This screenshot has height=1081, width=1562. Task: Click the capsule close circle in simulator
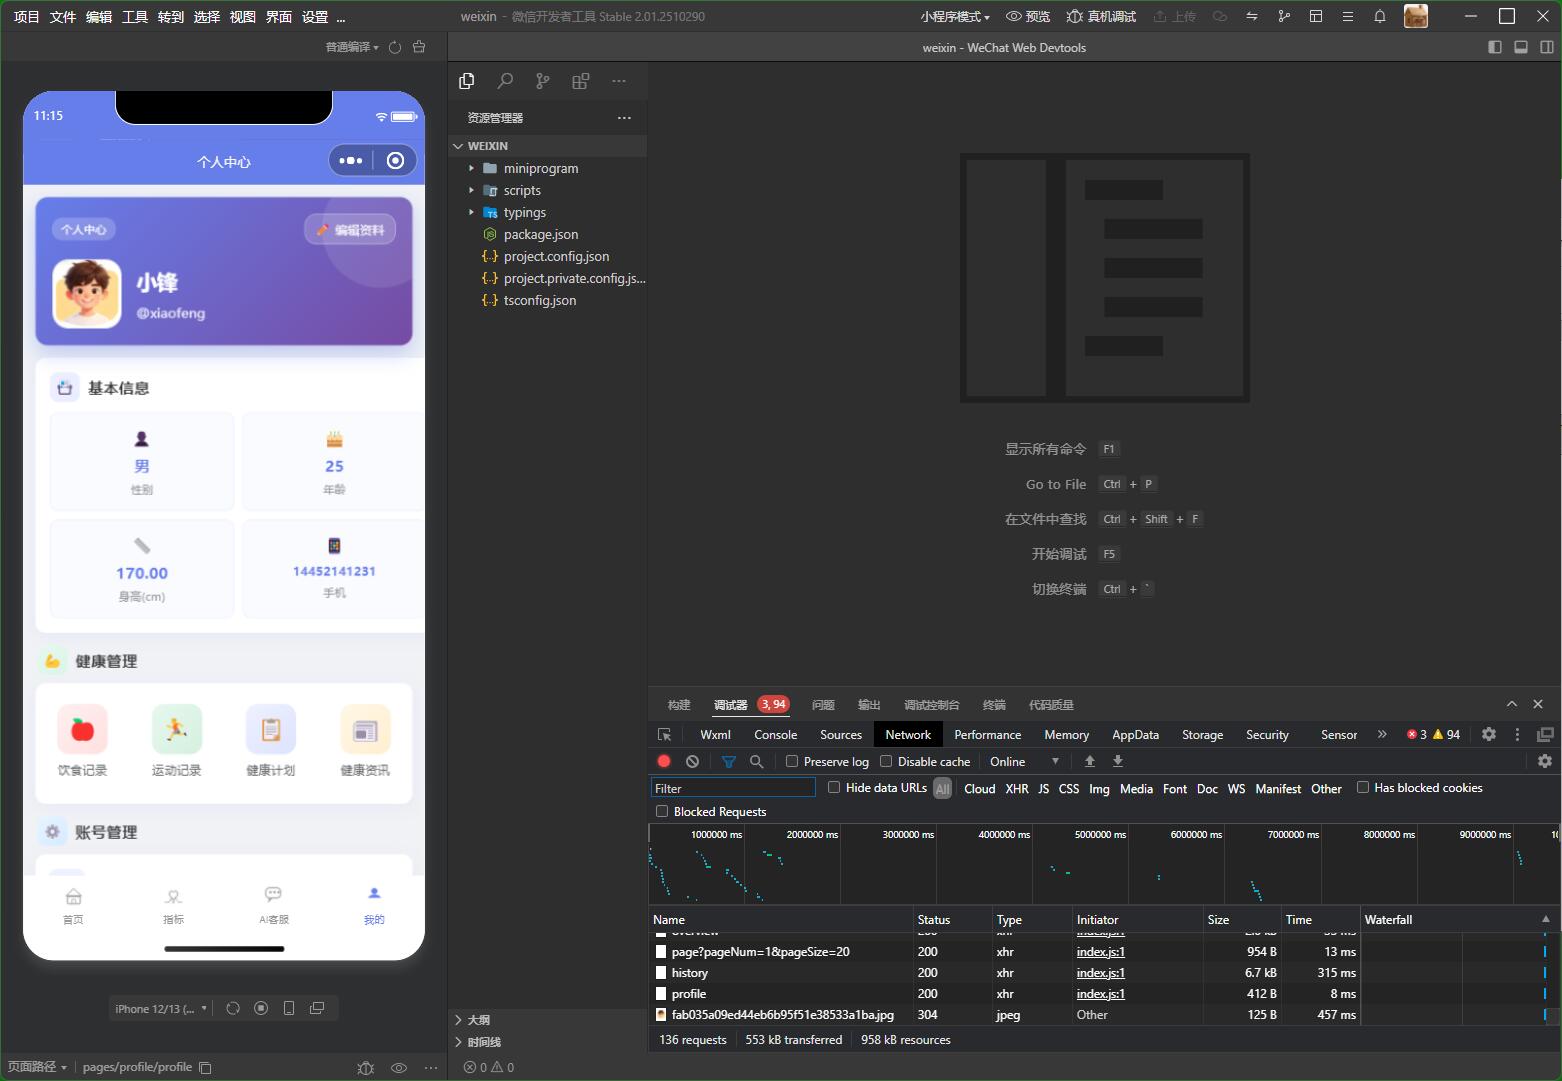coord(396,160)
